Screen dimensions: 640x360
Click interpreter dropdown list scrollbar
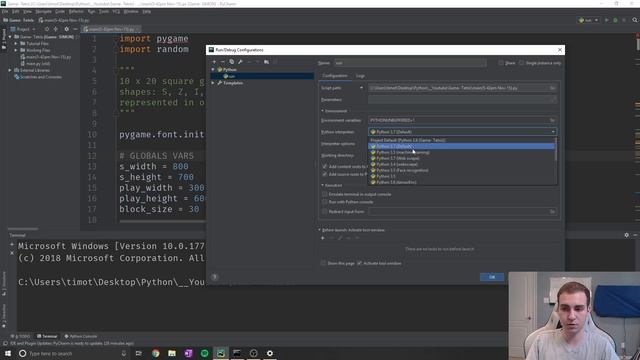click(556, 149)
